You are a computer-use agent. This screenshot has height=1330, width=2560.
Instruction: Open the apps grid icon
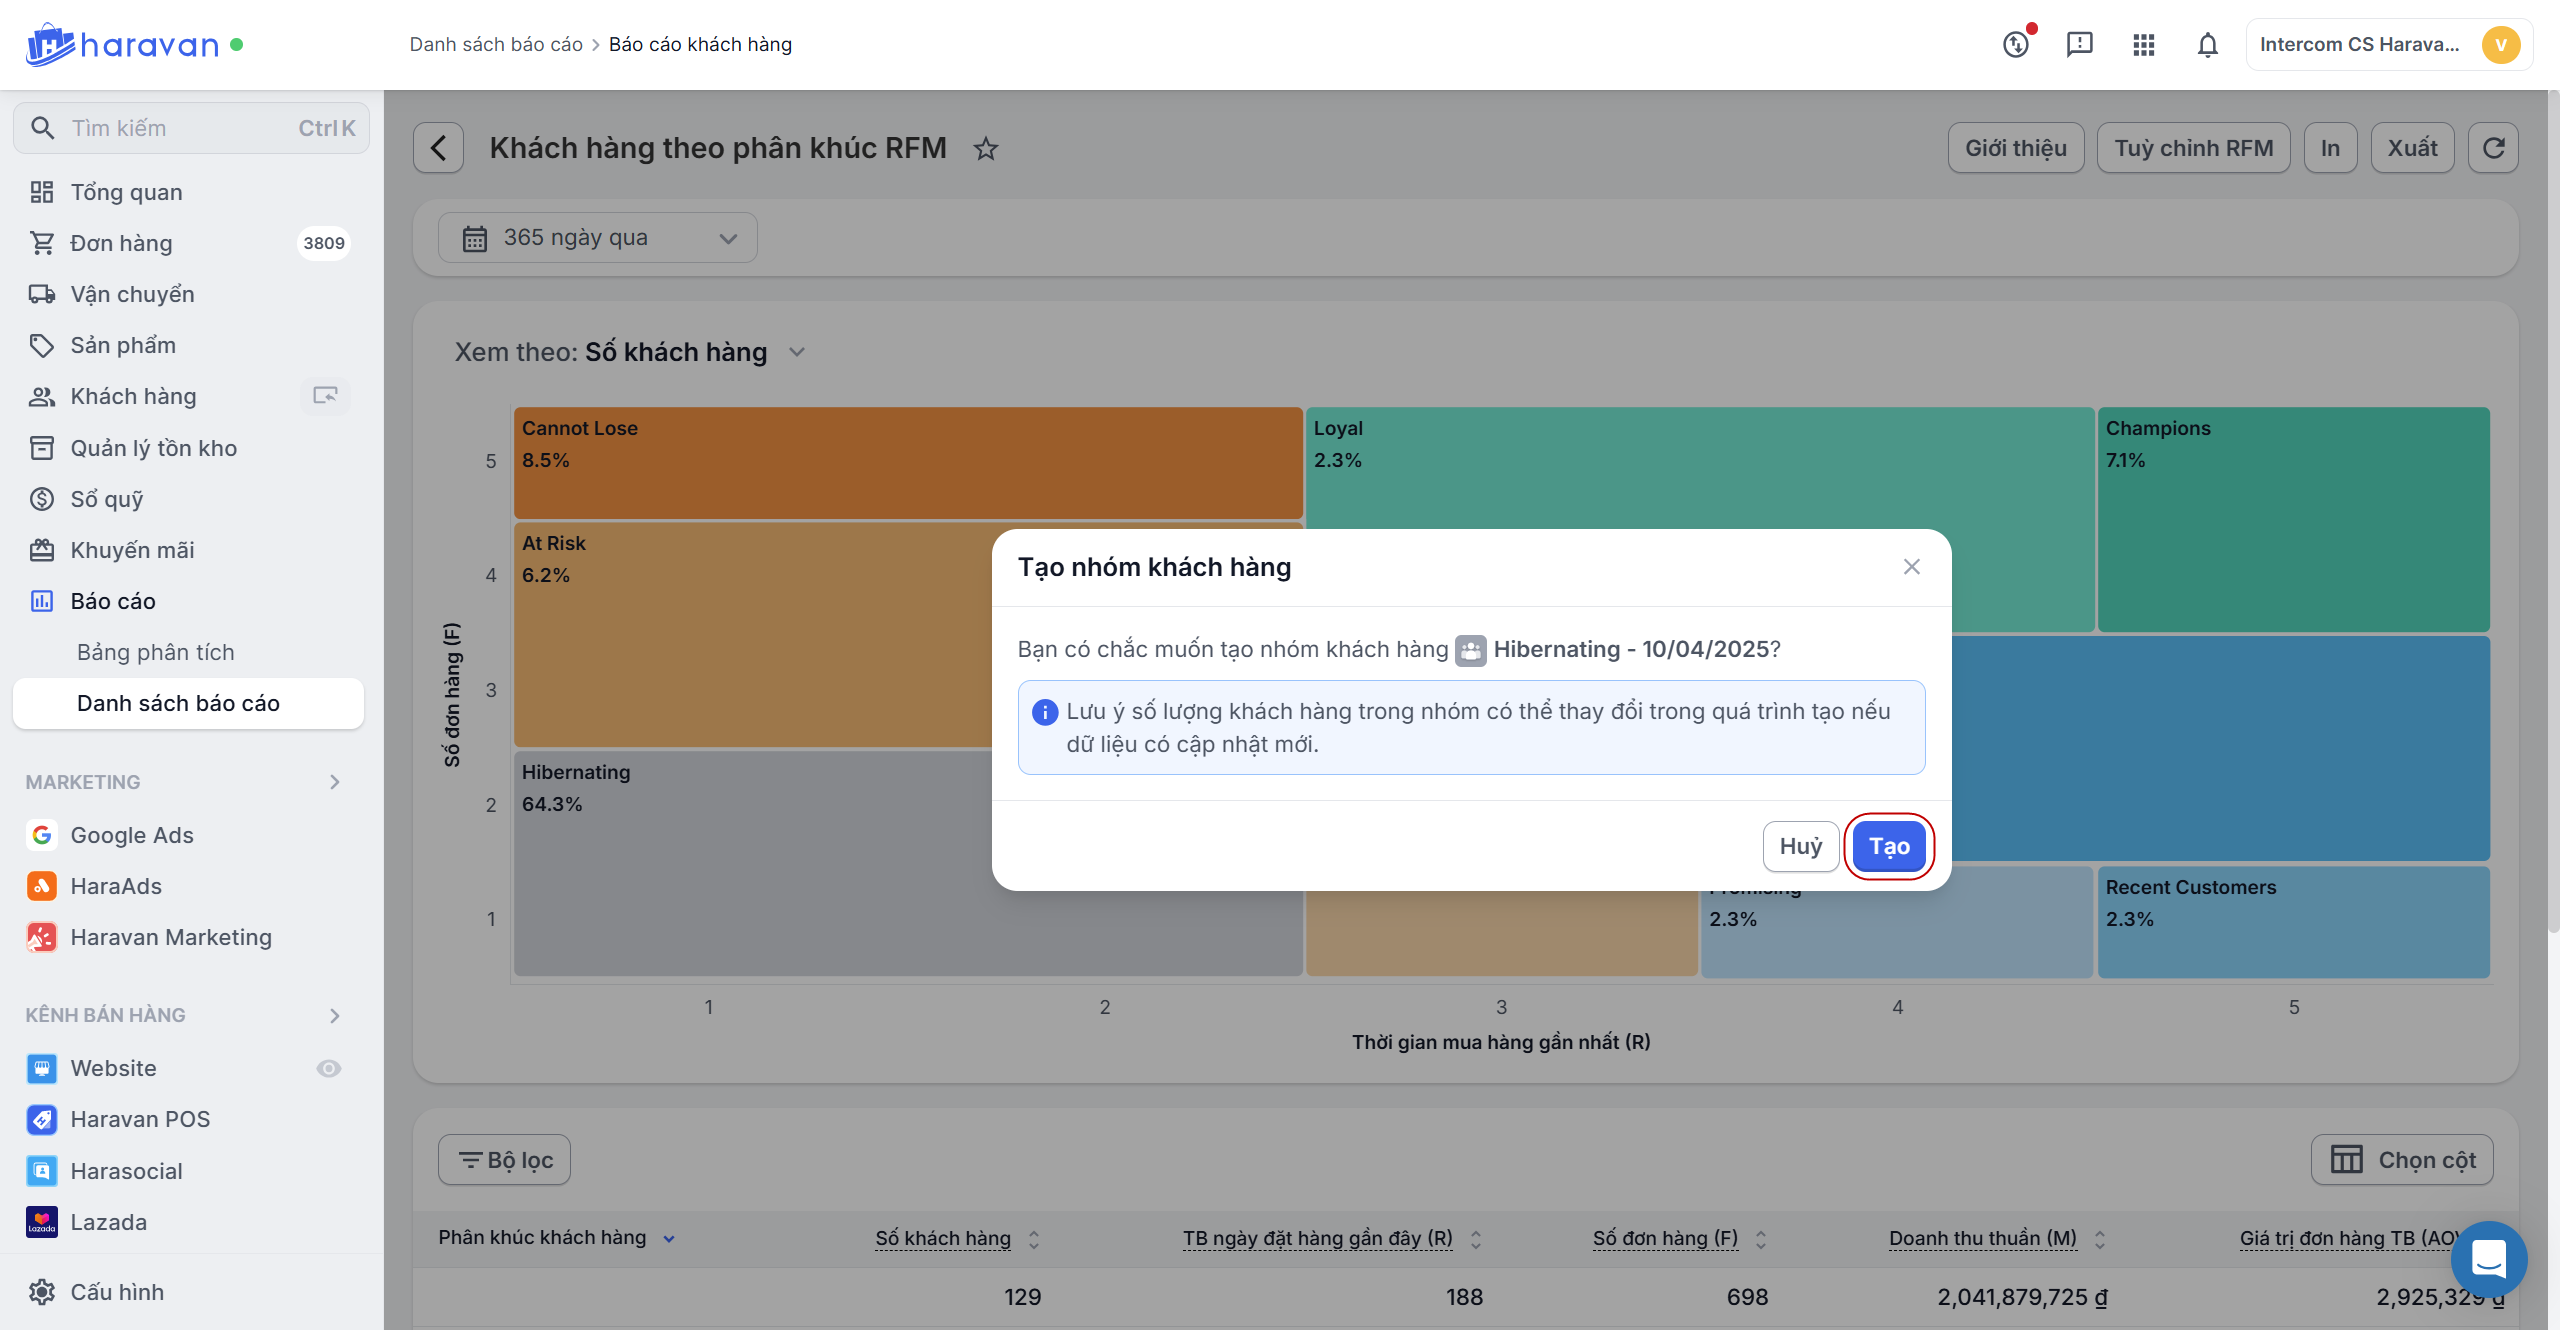click(2143, 45)
